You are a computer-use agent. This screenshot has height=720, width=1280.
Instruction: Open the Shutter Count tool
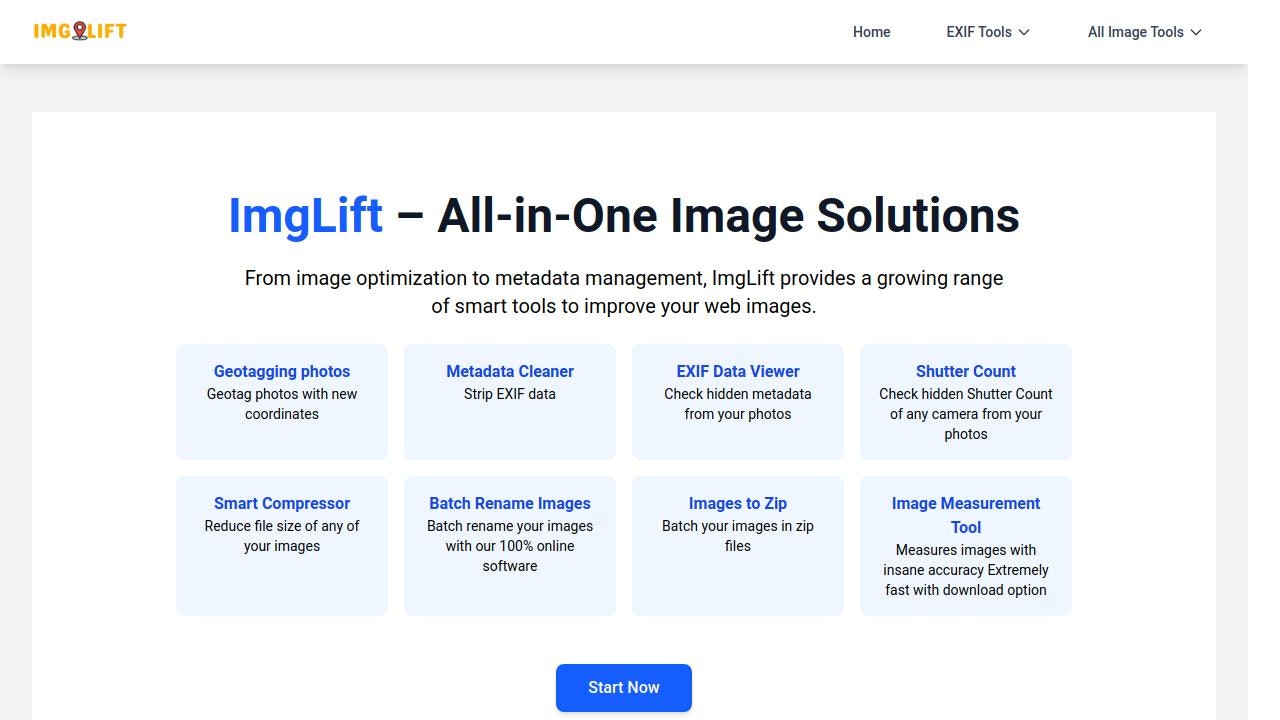coord(966,402)
